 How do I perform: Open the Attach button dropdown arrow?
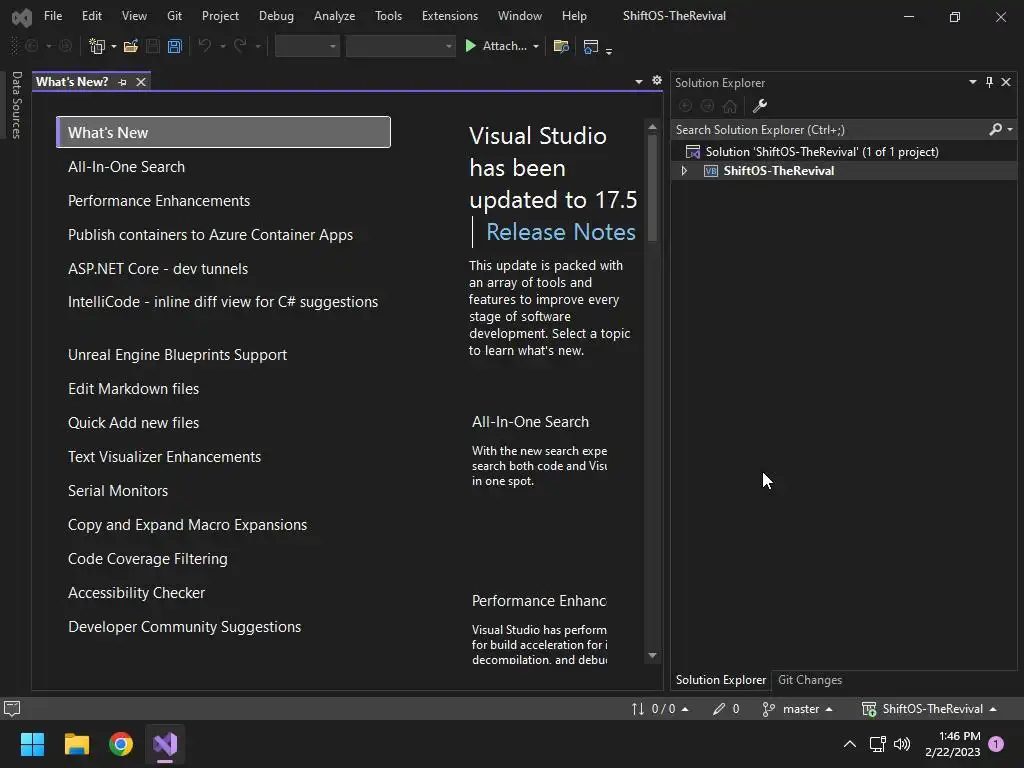pos(536,46)
